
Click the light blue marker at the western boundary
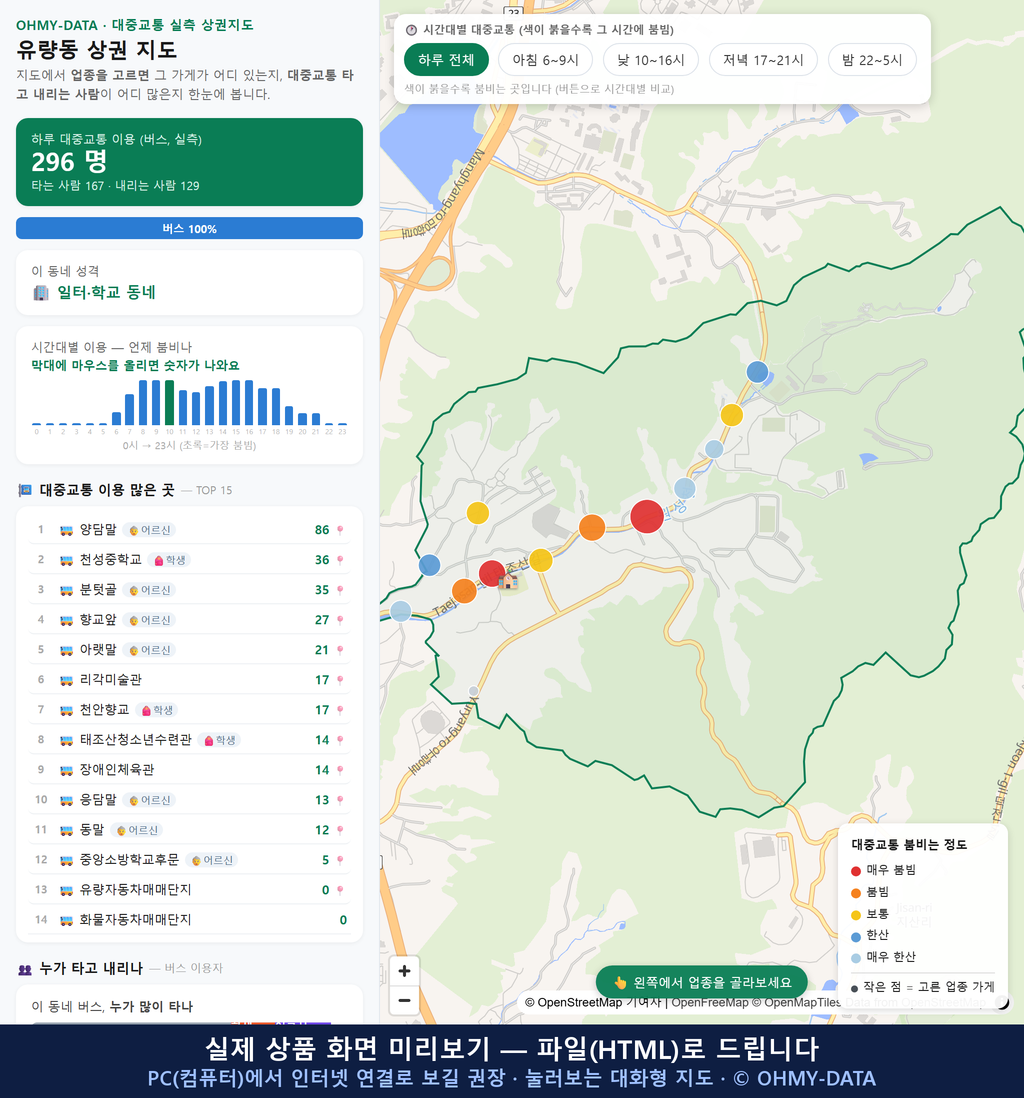[401, 611]
